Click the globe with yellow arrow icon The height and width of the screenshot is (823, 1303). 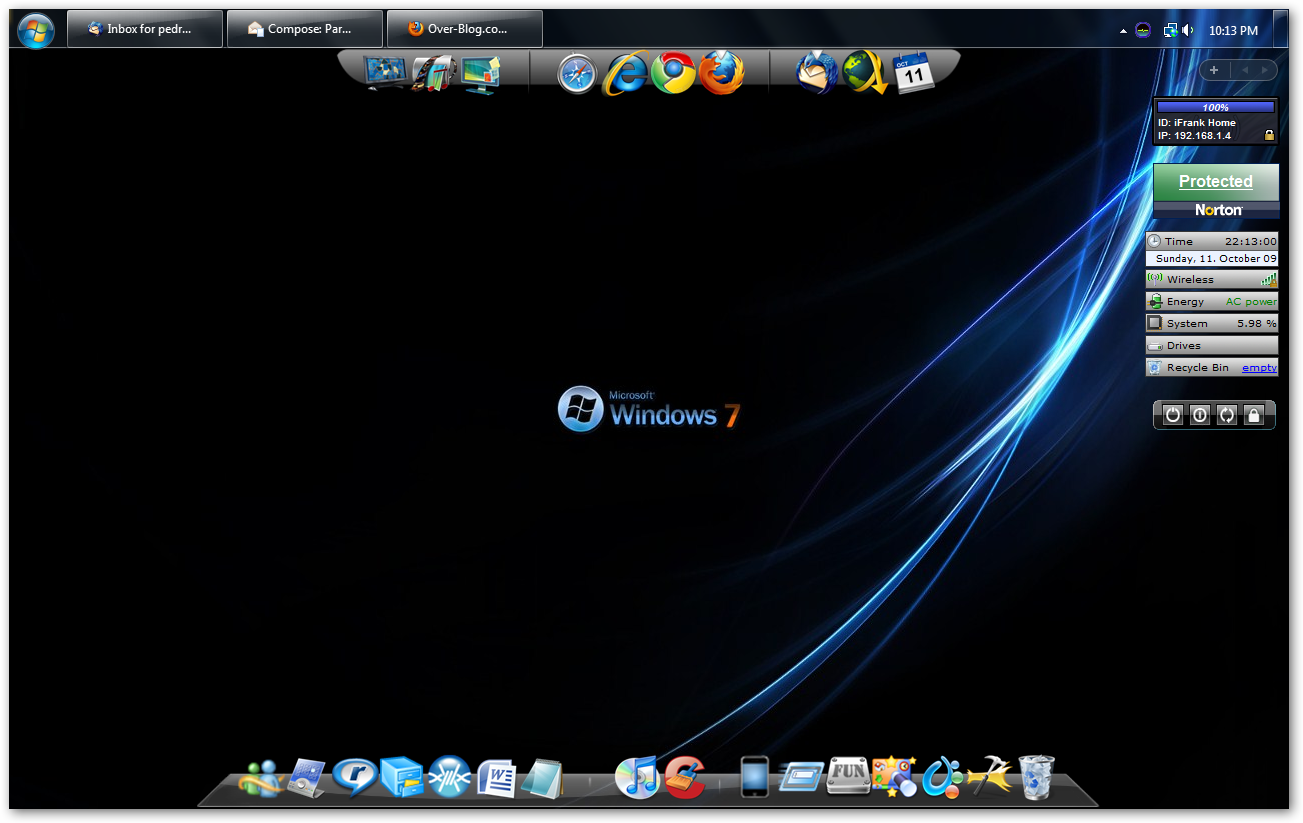pyautogui.click(x=865, y=73)
